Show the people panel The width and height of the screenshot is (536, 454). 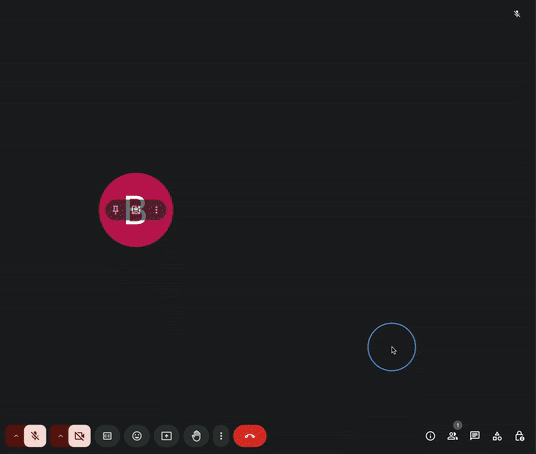pyautogui.click(x=453, y=436)
